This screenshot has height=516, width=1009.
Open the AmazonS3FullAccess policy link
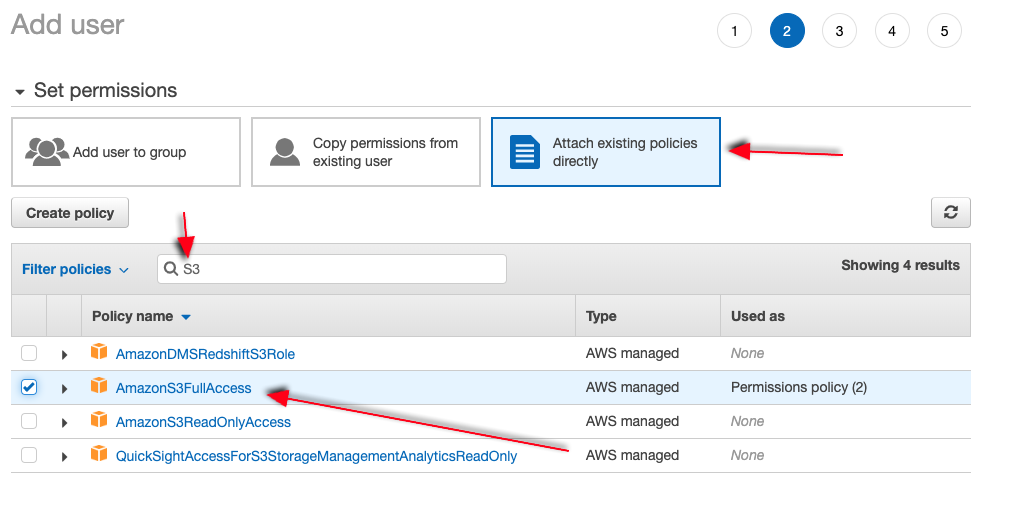coord(183,388)
